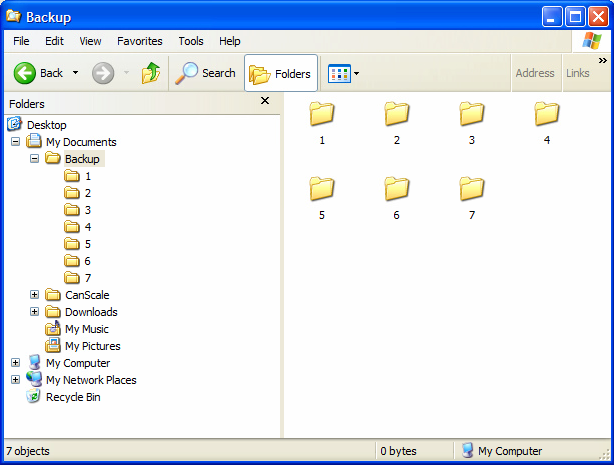614x465 pixels.
Task: Click the Up folder icon
Action: coord(151,73)
